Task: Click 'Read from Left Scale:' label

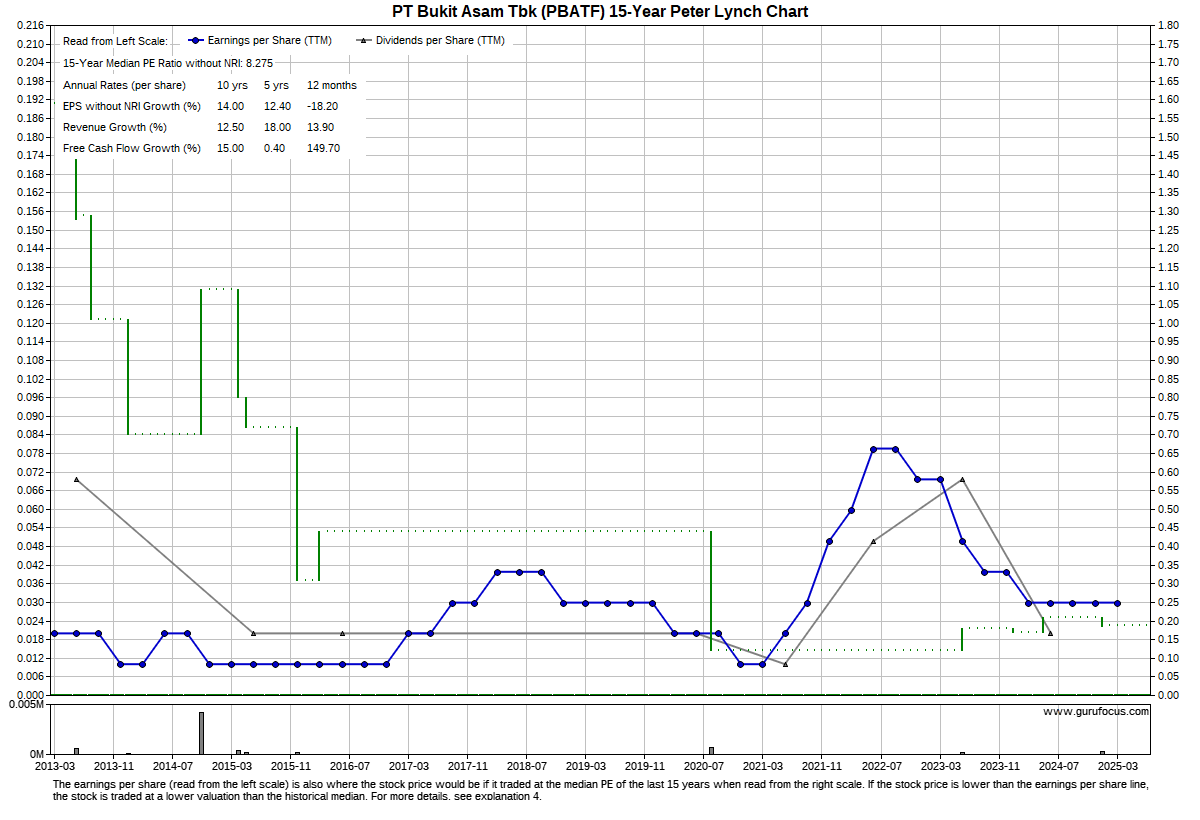Action: click(115, 42)
